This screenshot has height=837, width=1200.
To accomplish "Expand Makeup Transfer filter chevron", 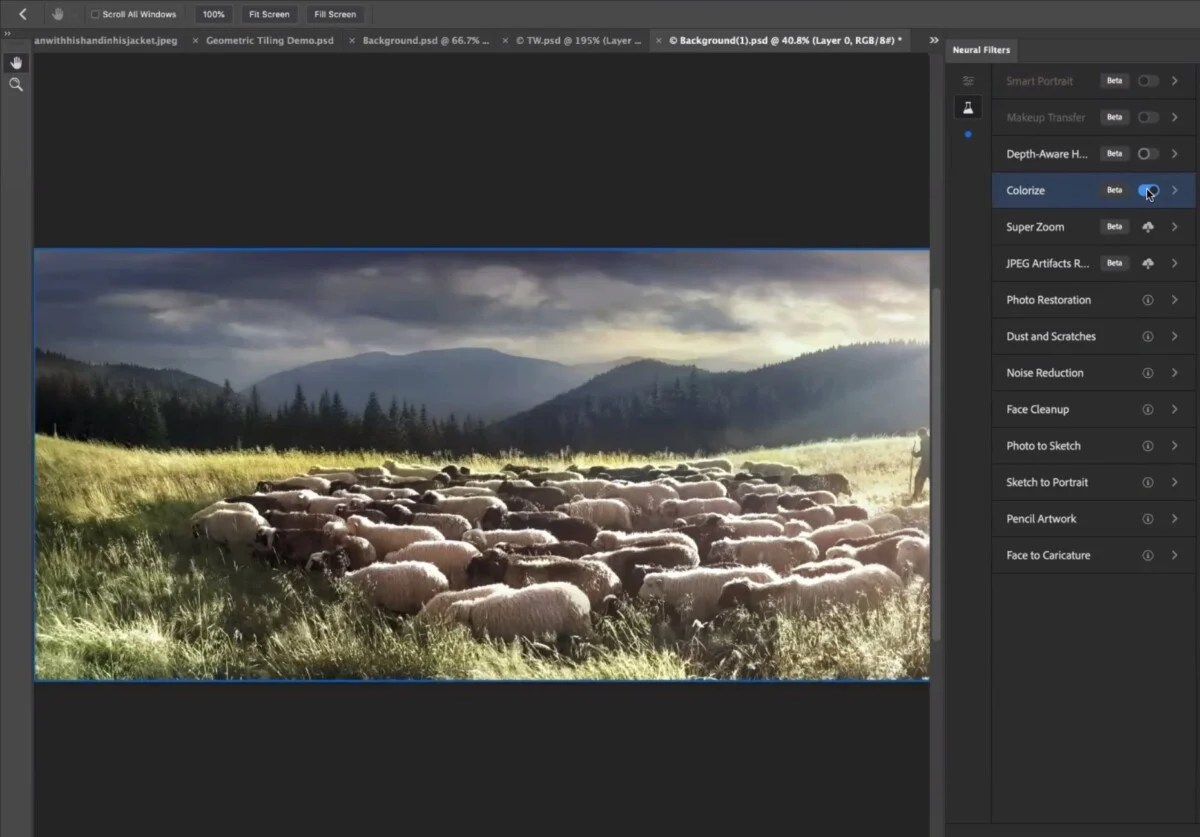I will [1175, 117].
